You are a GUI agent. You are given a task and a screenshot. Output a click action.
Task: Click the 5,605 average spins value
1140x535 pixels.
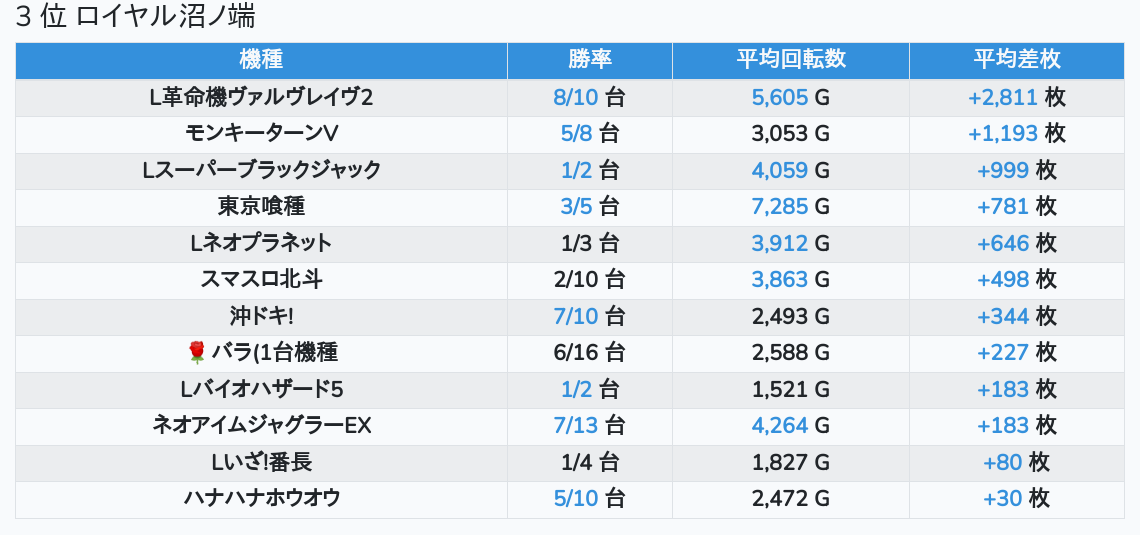coord(779,97)
